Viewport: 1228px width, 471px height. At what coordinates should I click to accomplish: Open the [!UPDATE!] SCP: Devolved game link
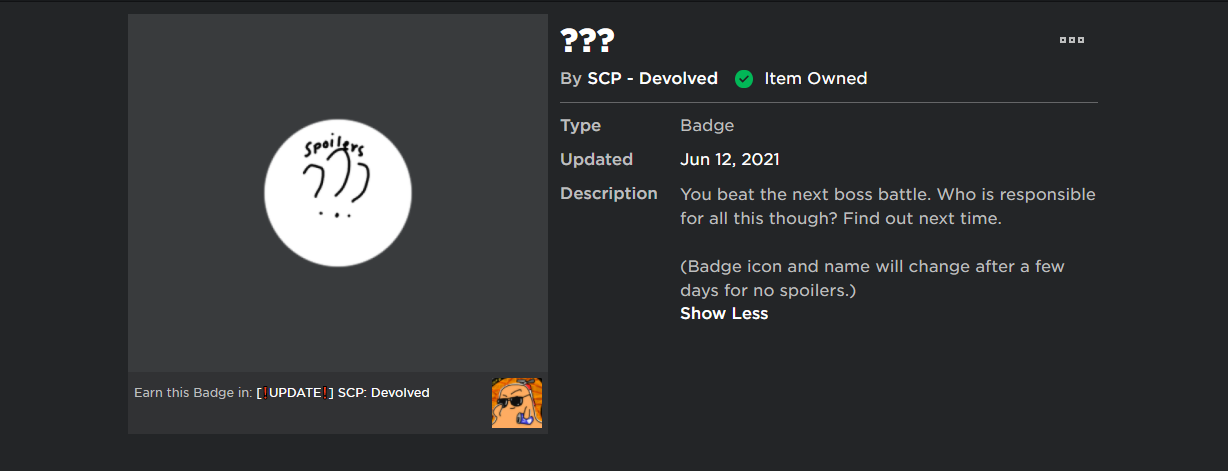[x=343, y=393]
